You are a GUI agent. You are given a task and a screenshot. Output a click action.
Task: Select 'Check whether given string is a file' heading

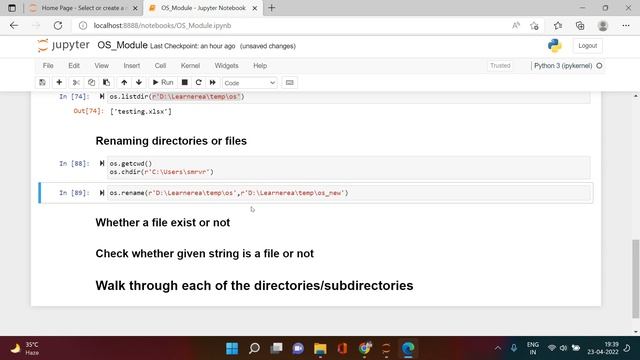point(204,253)
